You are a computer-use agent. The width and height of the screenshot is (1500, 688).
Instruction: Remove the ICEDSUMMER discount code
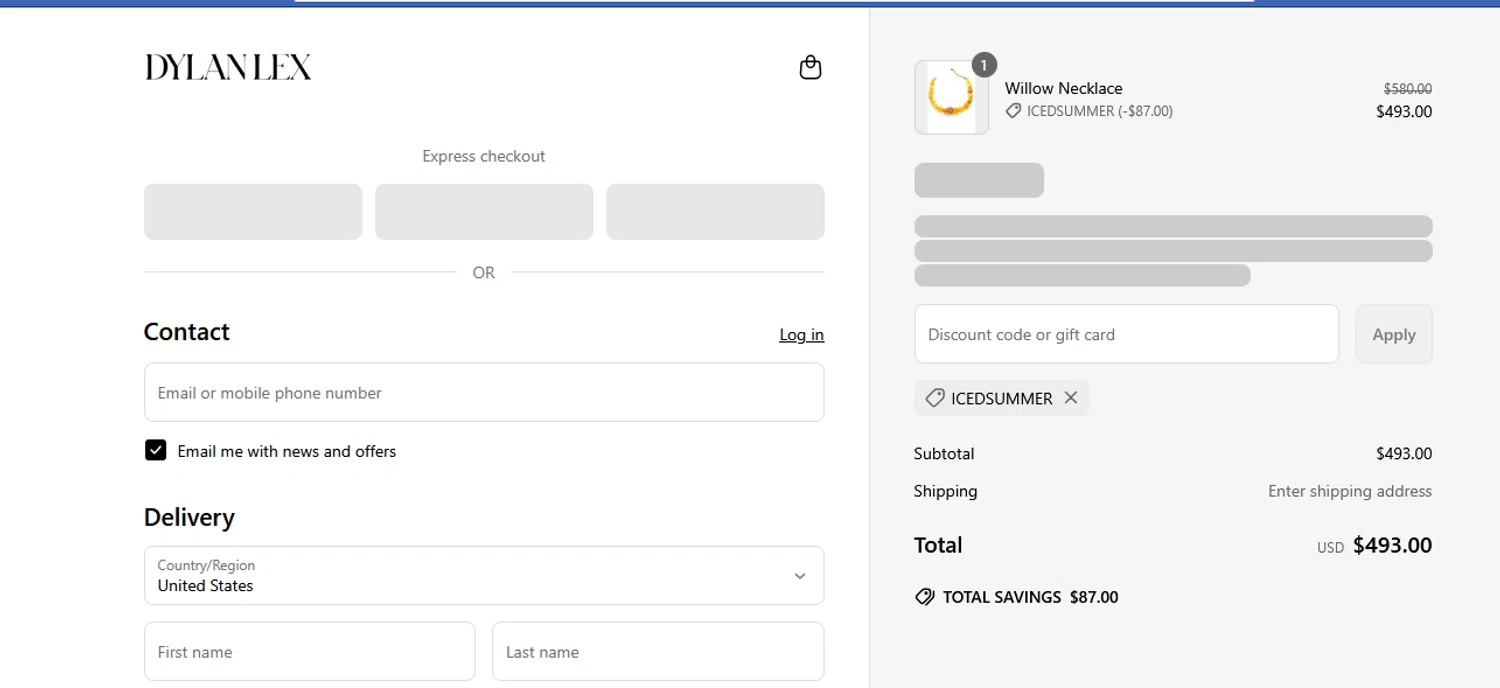coord(1071,398)
